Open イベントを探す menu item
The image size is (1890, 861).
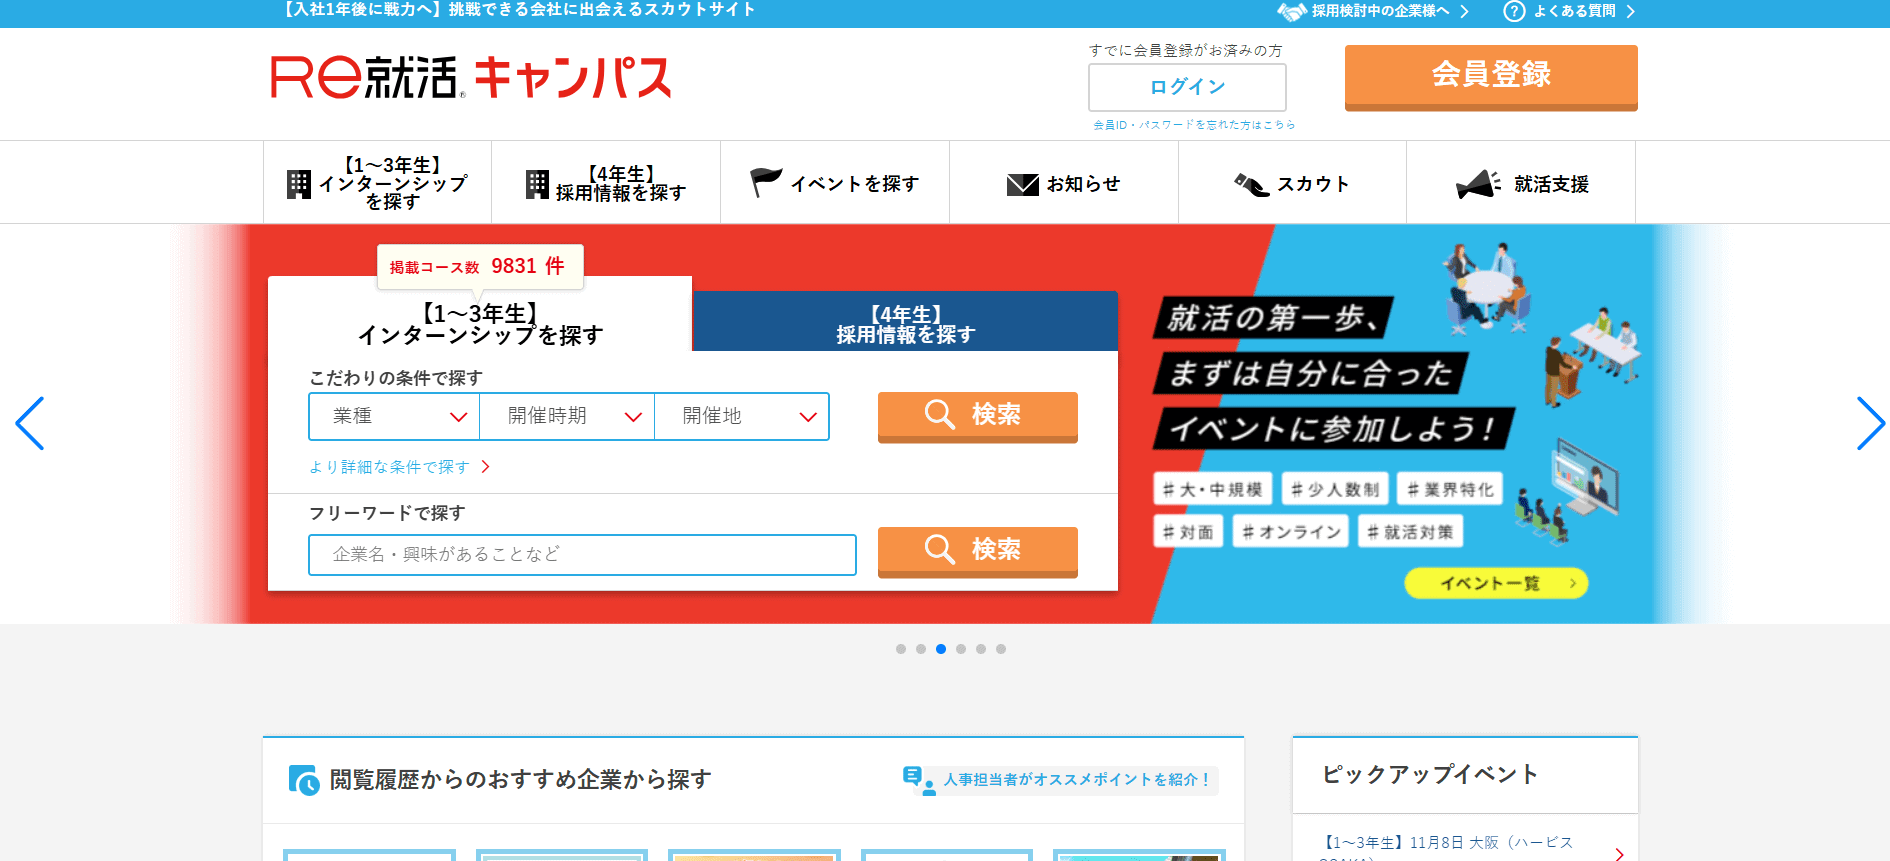pos(835,183)
